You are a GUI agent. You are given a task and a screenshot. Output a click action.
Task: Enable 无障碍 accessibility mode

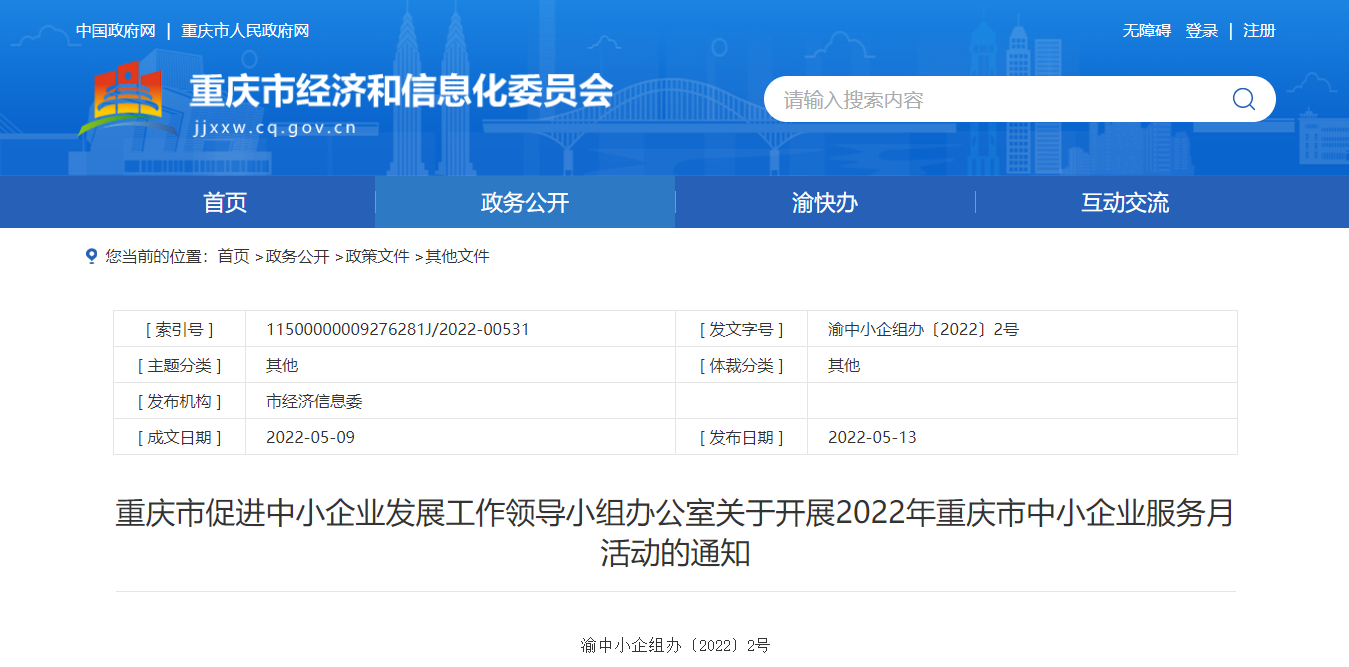(x=1146, y=31)
